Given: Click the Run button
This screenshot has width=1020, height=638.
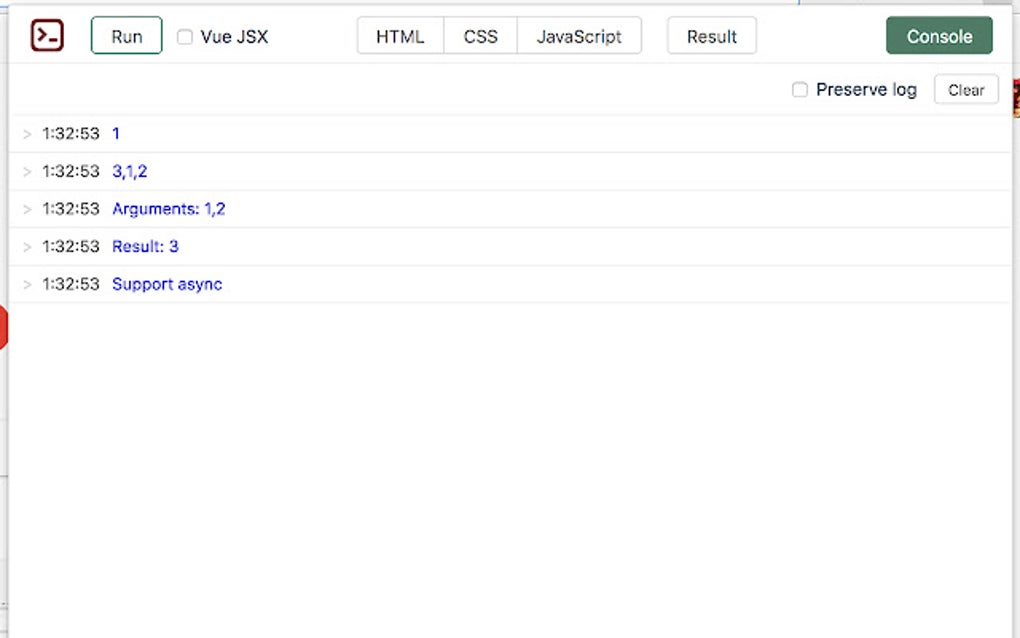Looking at the screenshot, I should [126, 35].
